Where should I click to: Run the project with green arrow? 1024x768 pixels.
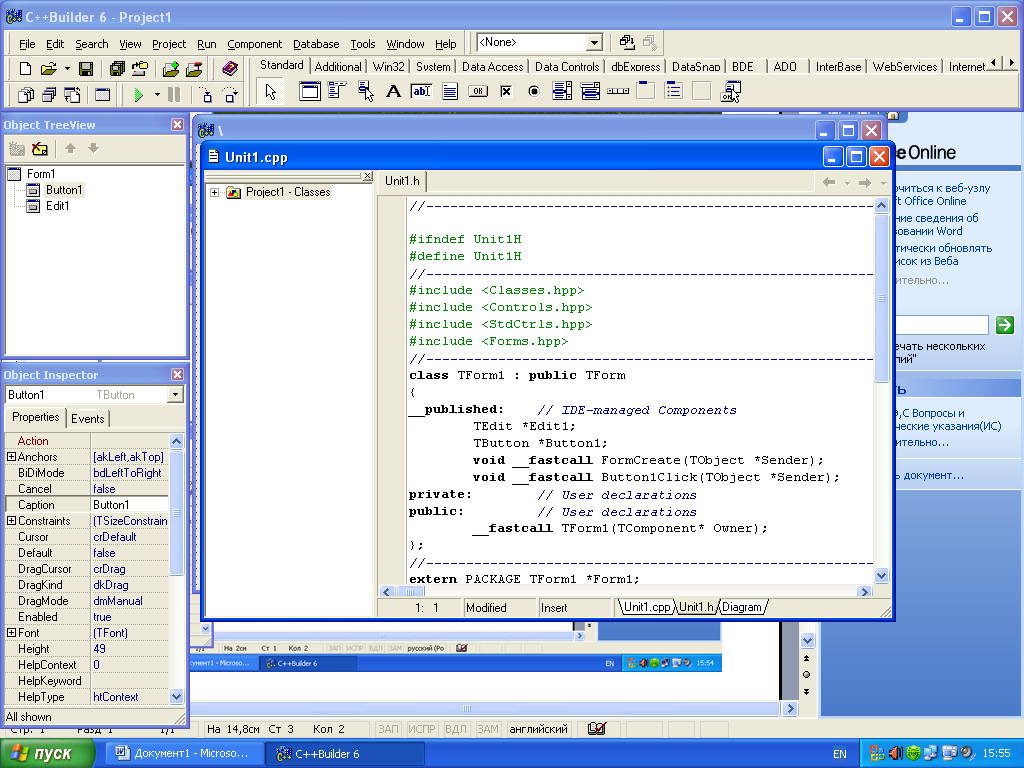[x=138, y=95]
